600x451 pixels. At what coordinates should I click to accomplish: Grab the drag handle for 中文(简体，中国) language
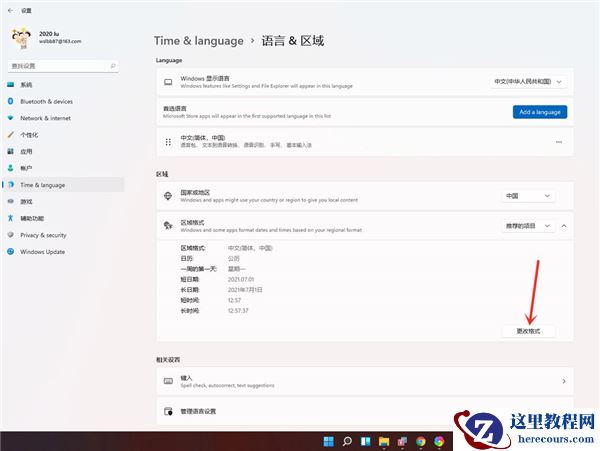coord(168,142)
